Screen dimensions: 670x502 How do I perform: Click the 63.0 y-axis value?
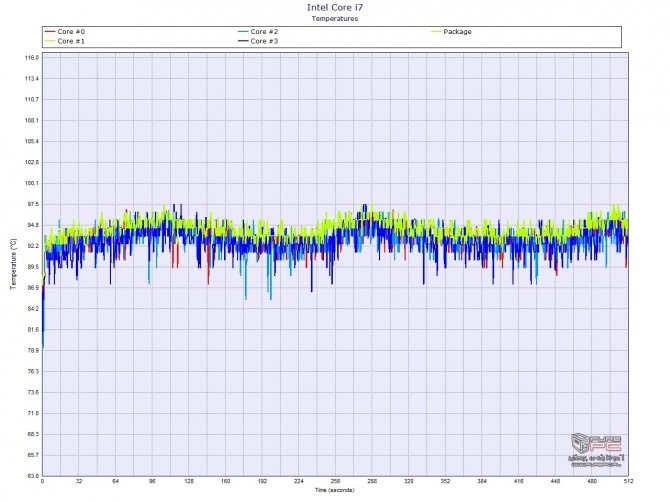[33, 476]
